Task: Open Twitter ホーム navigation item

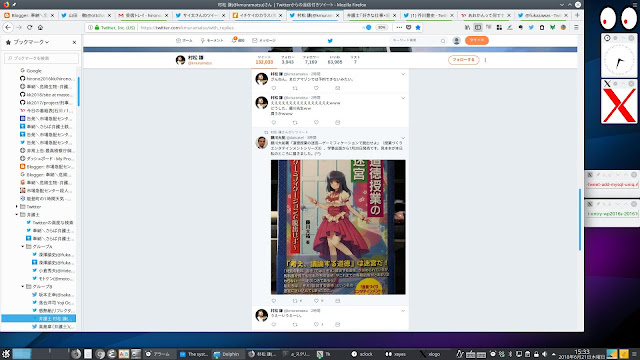Action: pos(184,40)
